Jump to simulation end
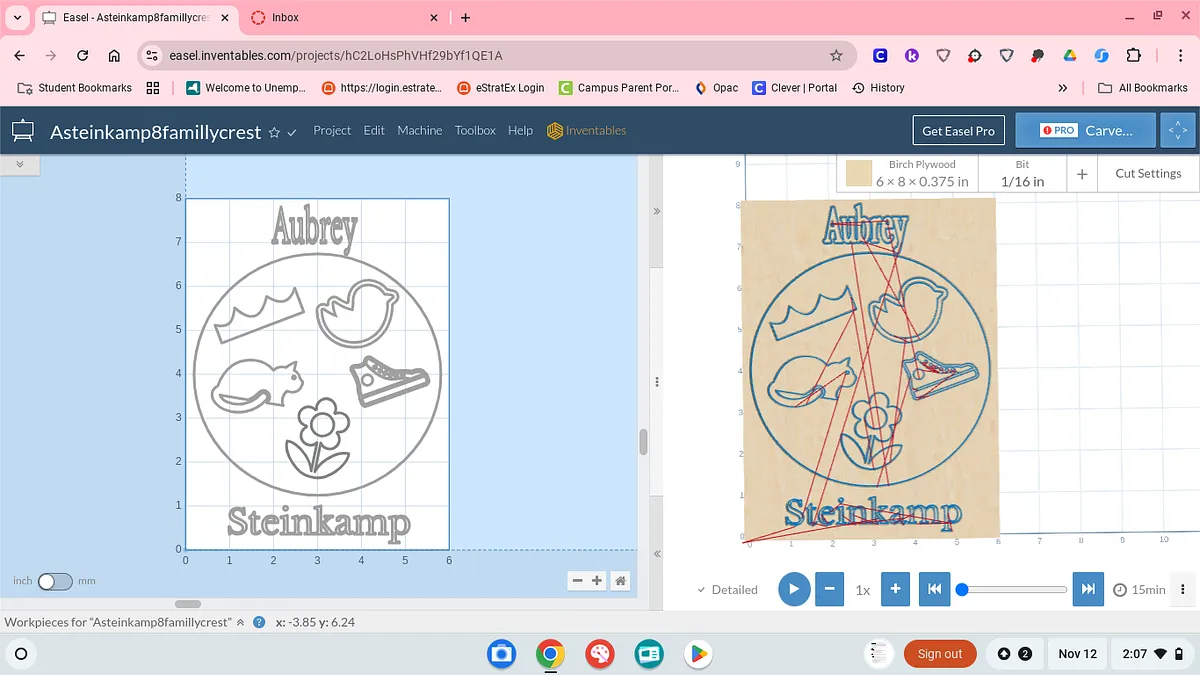This screenshot has height=675, width=1200. coord(1088,589)
